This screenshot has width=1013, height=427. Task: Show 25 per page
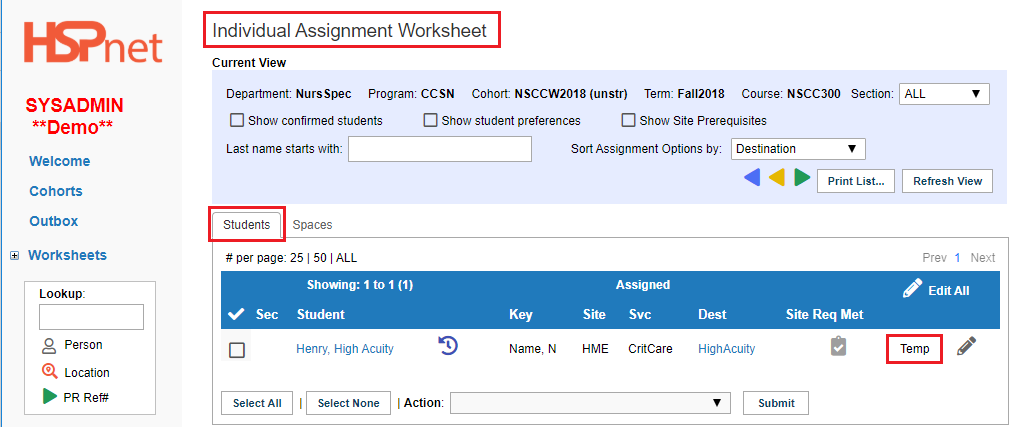(297, 258)
